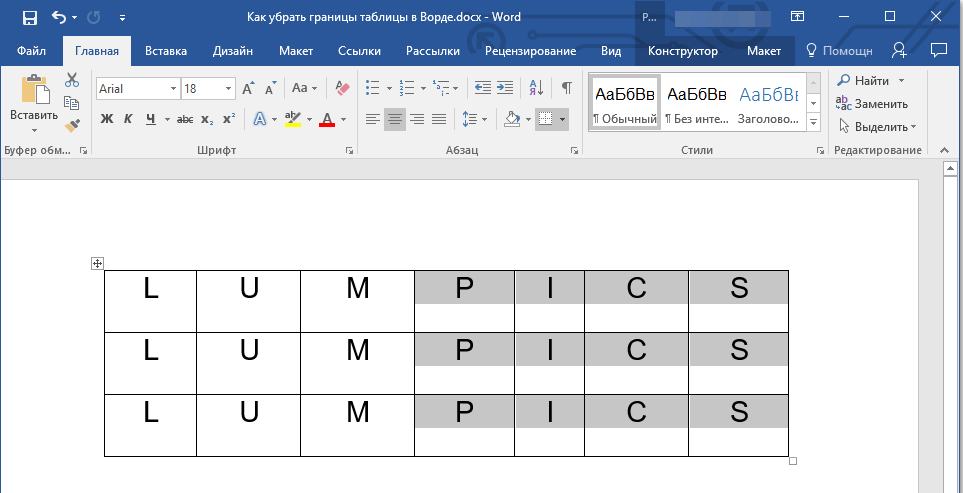Paste using the Вставить clipboard icon

(x=35, y=90)
